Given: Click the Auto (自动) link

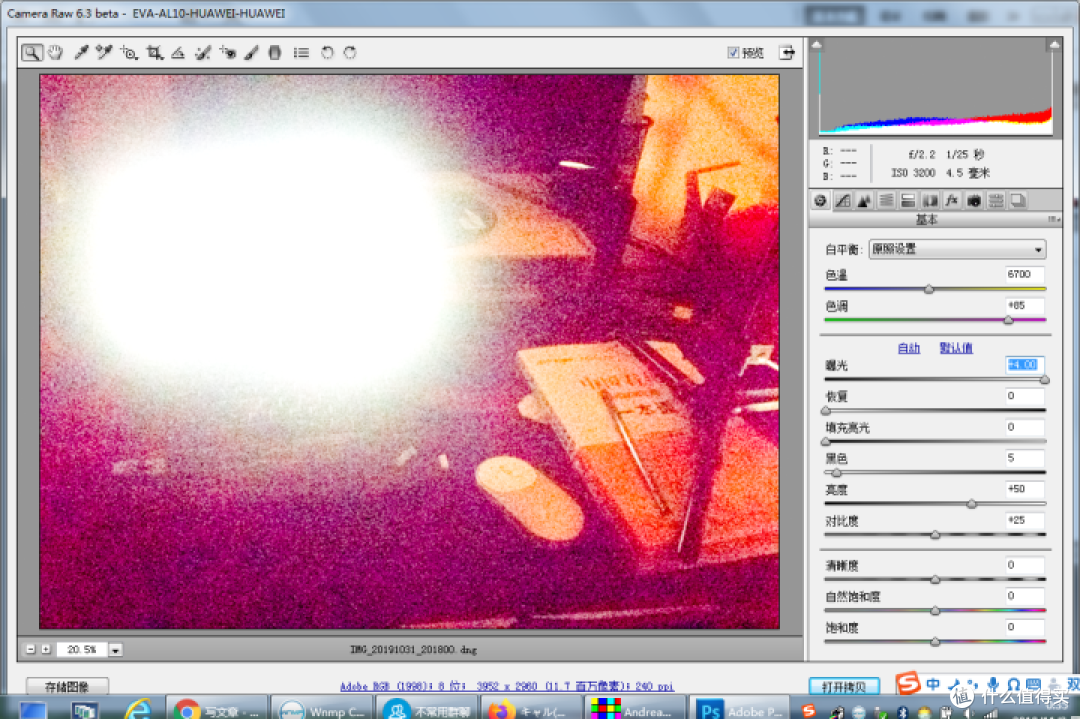Looking at the screenshot, I should click(909, 348).
